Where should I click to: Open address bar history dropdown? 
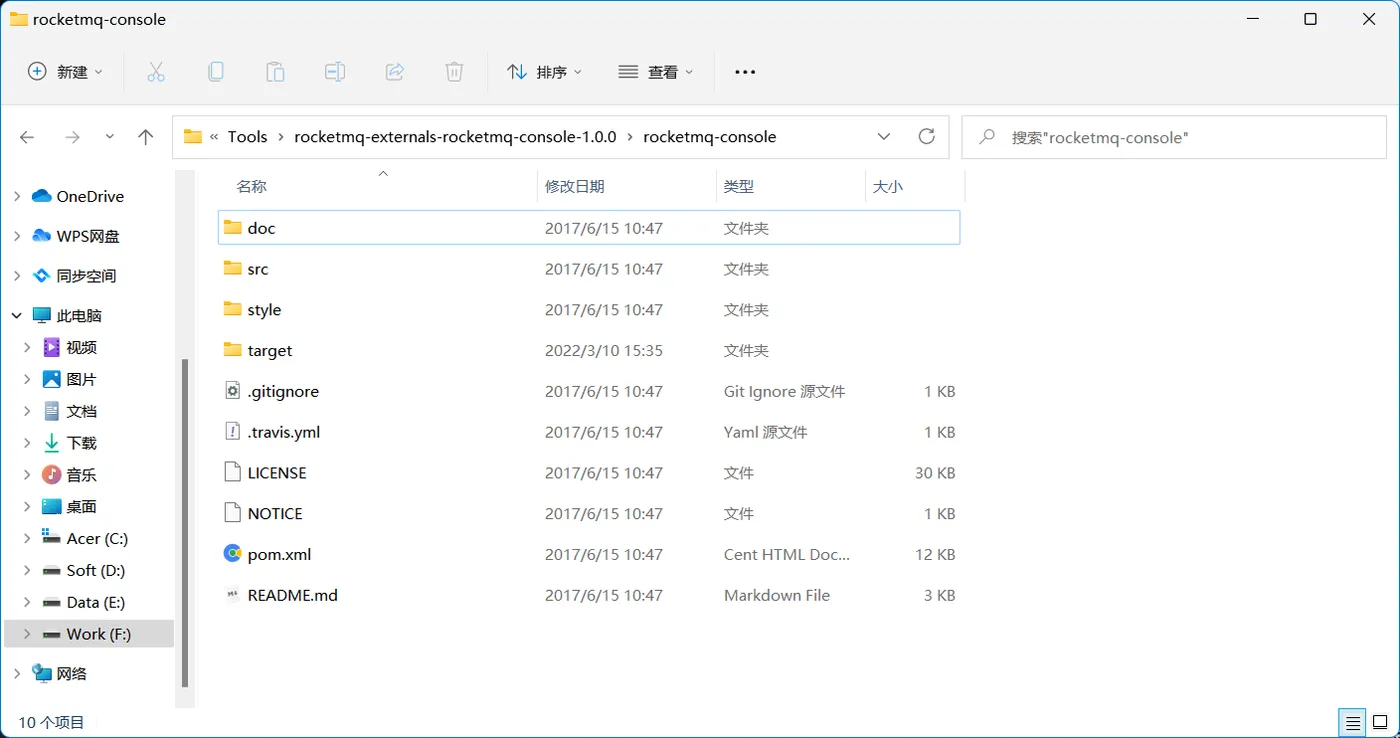(x=884, y=137)
